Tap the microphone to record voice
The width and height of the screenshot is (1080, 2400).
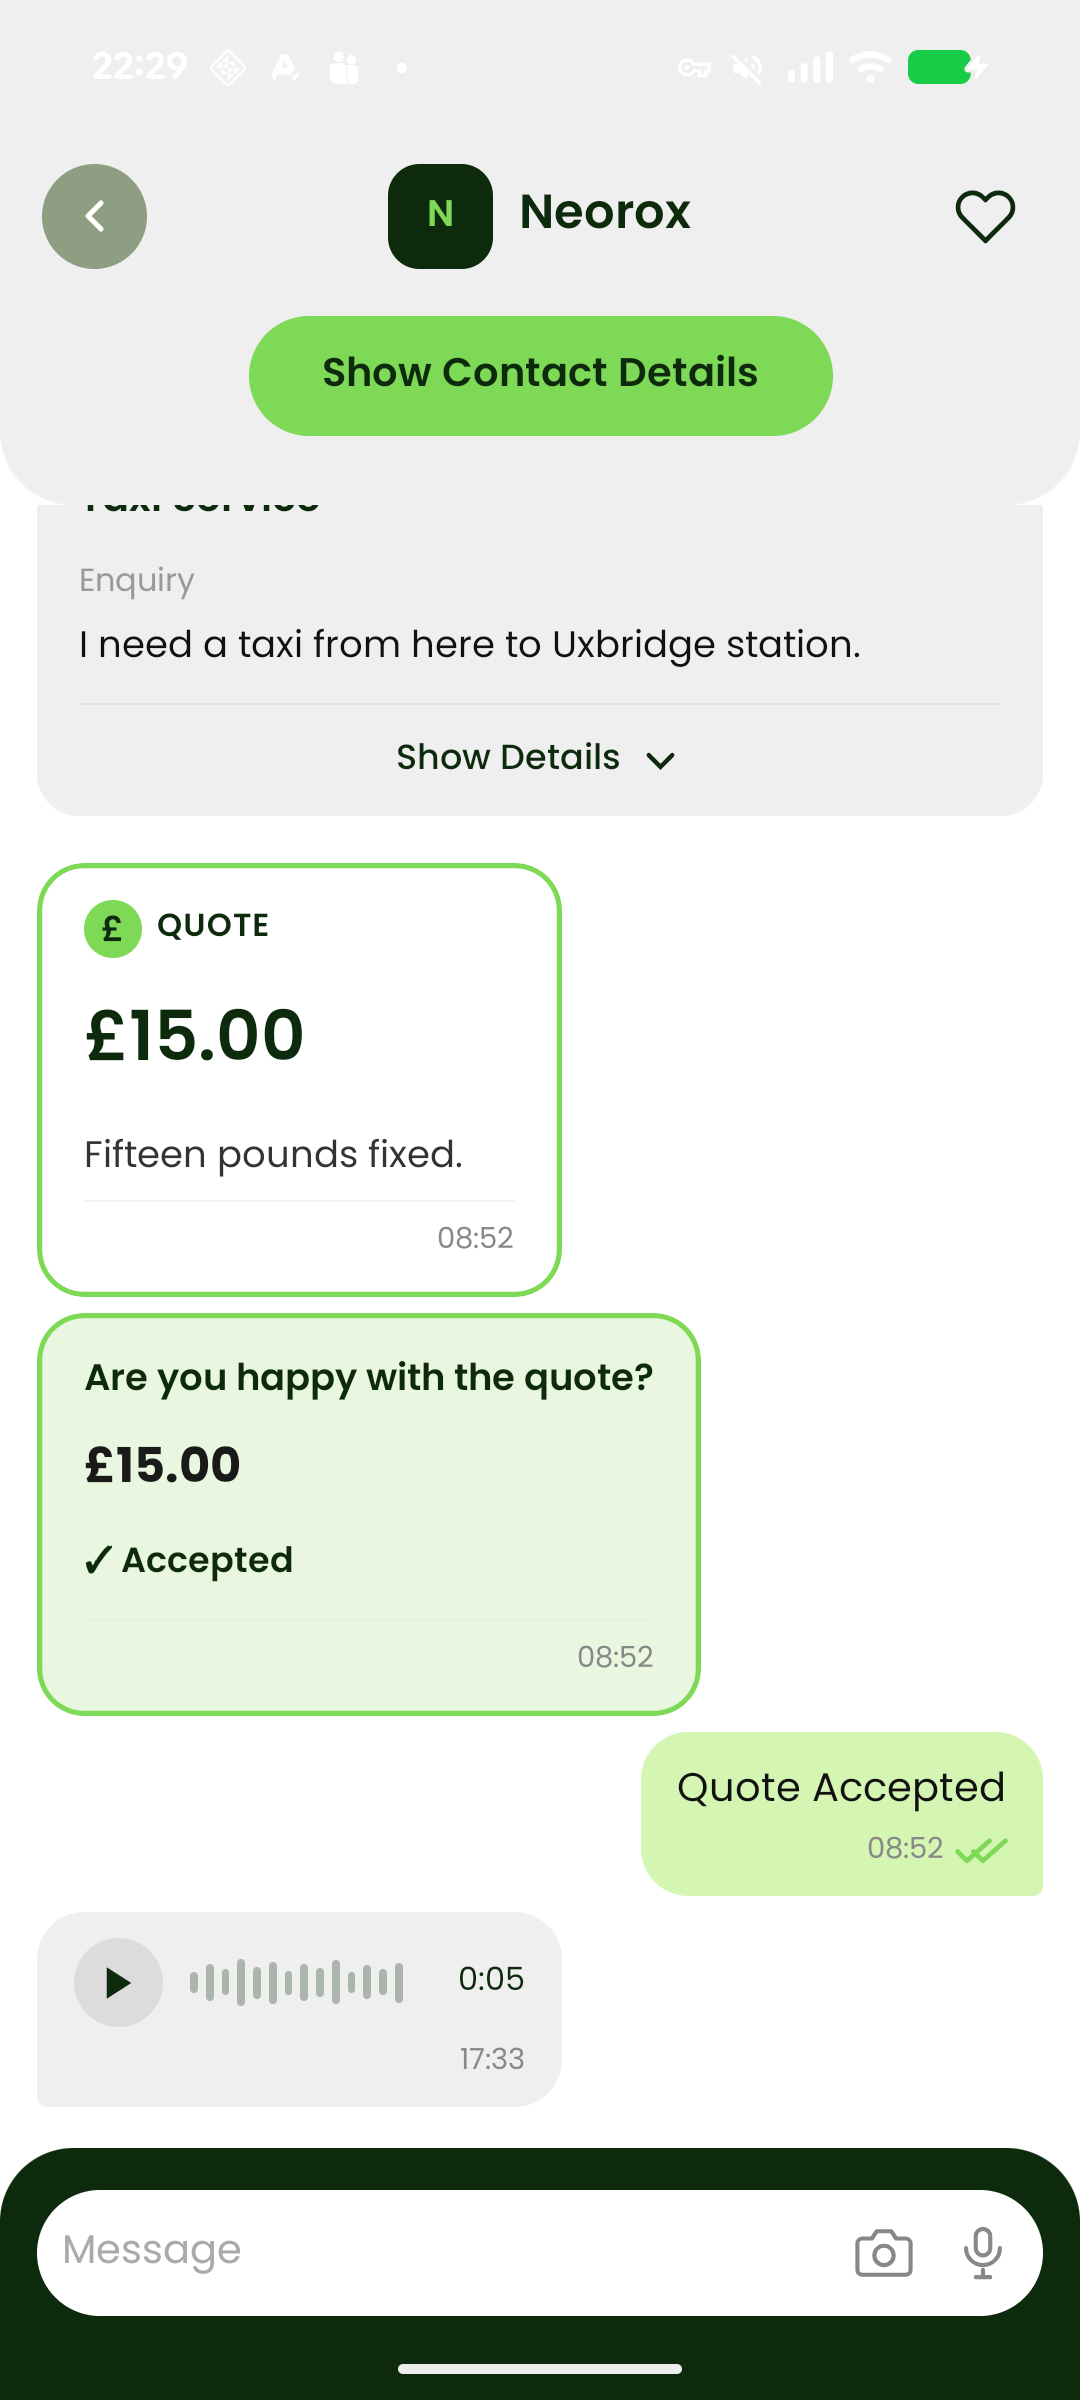coord(983,2253)
